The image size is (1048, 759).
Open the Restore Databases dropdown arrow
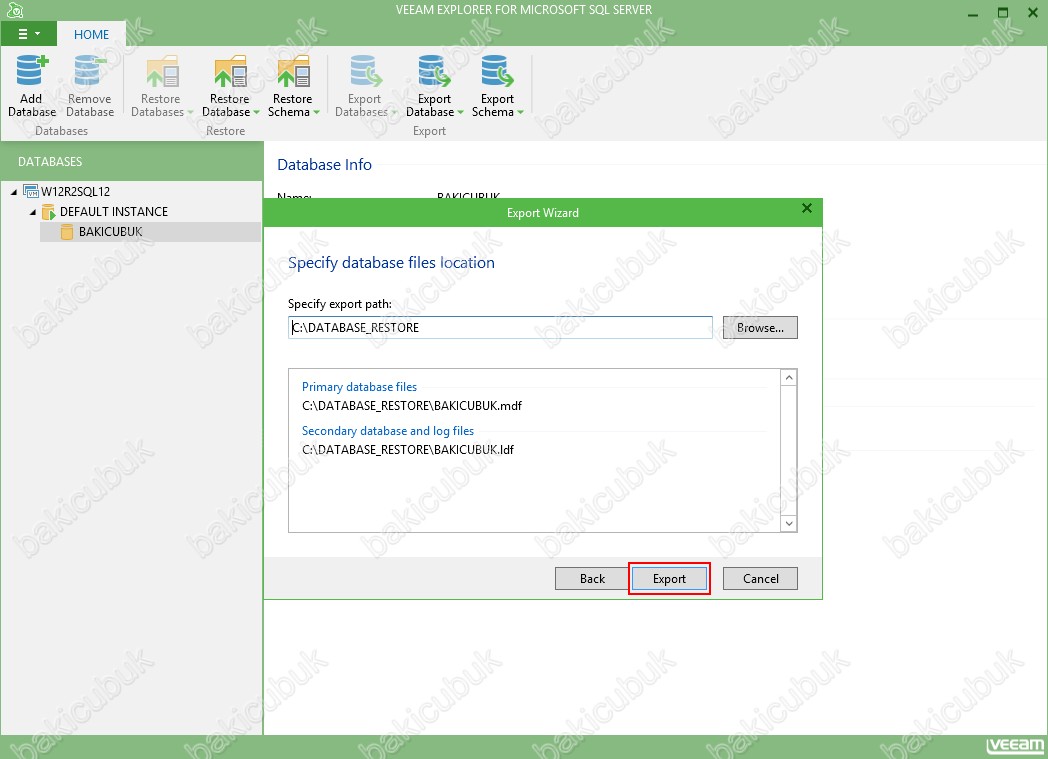click(190, 112)
